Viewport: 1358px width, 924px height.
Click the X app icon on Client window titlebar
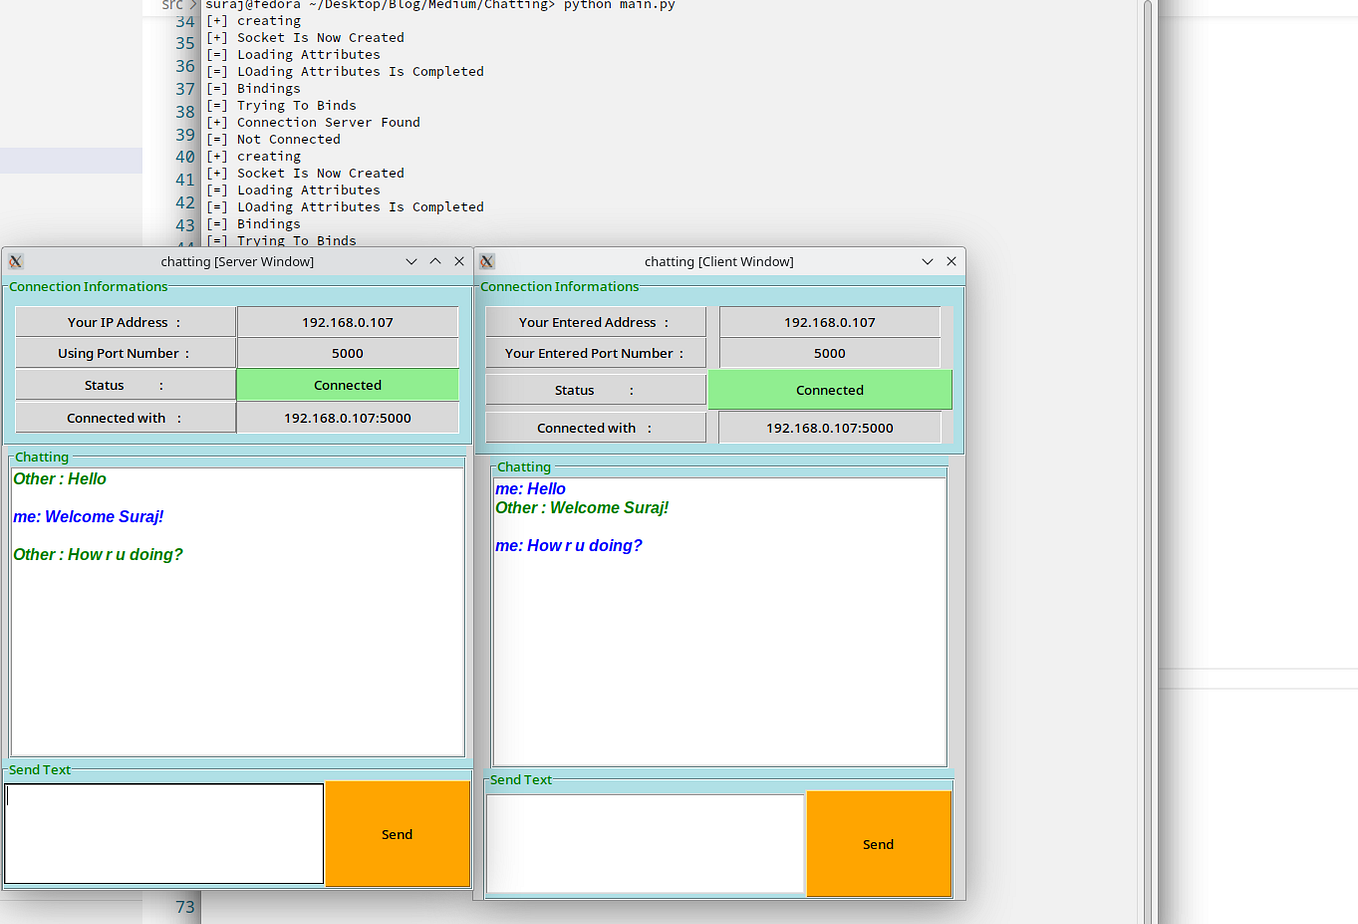point(486,261)
